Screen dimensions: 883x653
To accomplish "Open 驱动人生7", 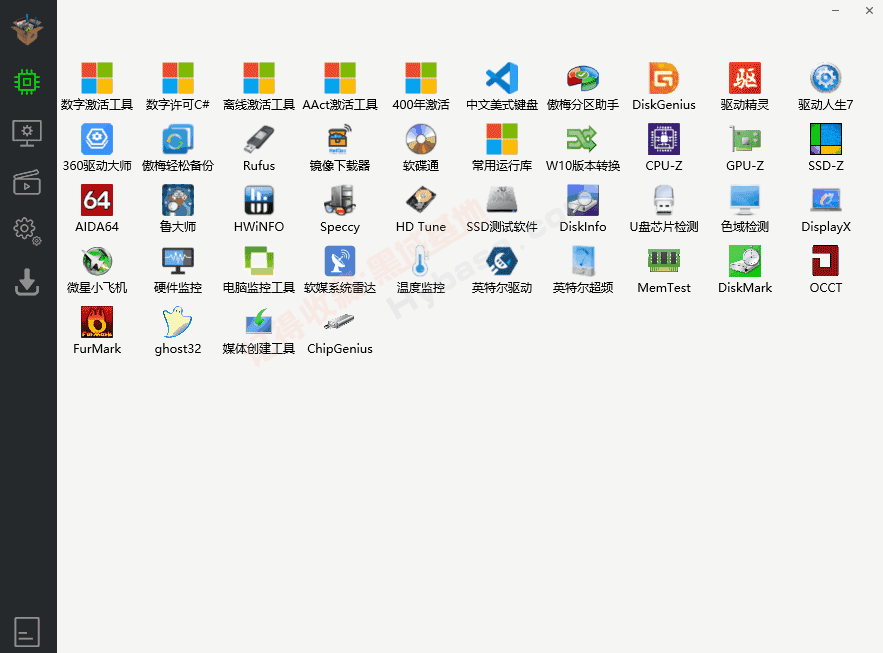I will tap(826, 87).
